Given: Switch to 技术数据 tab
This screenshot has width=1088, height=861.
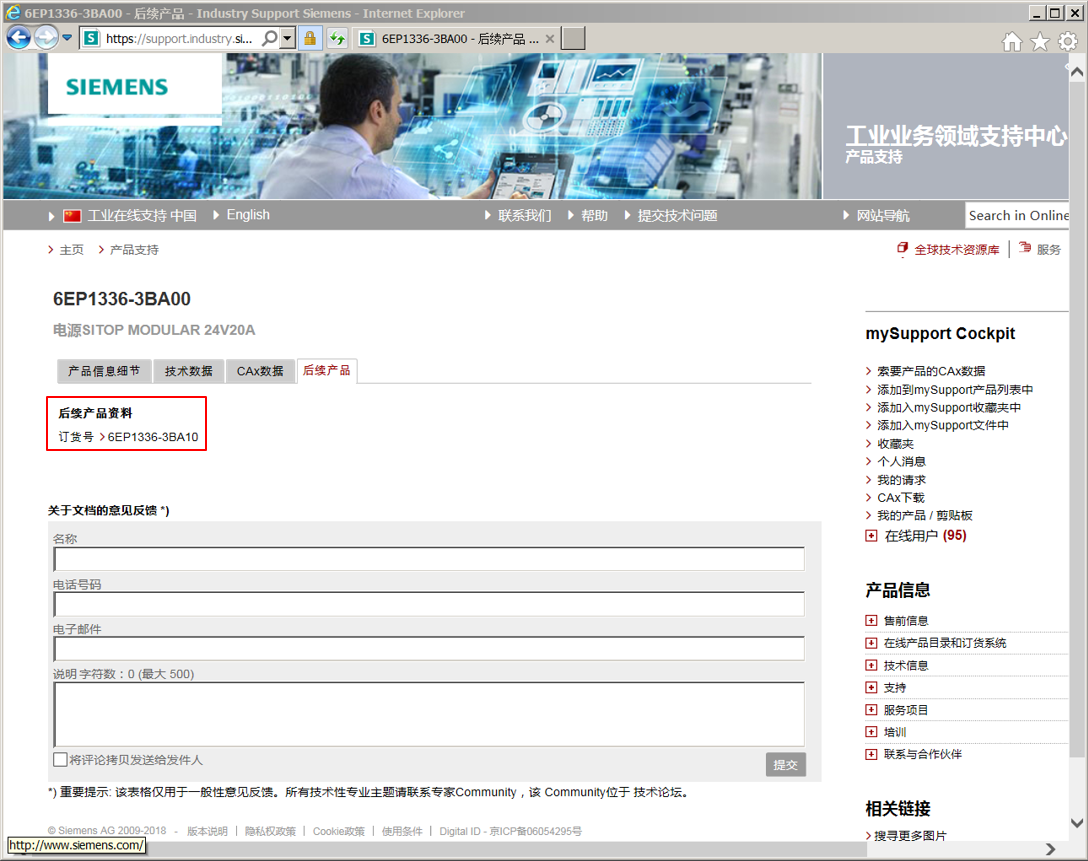Looking at the screenshot, I should (189, 371).
